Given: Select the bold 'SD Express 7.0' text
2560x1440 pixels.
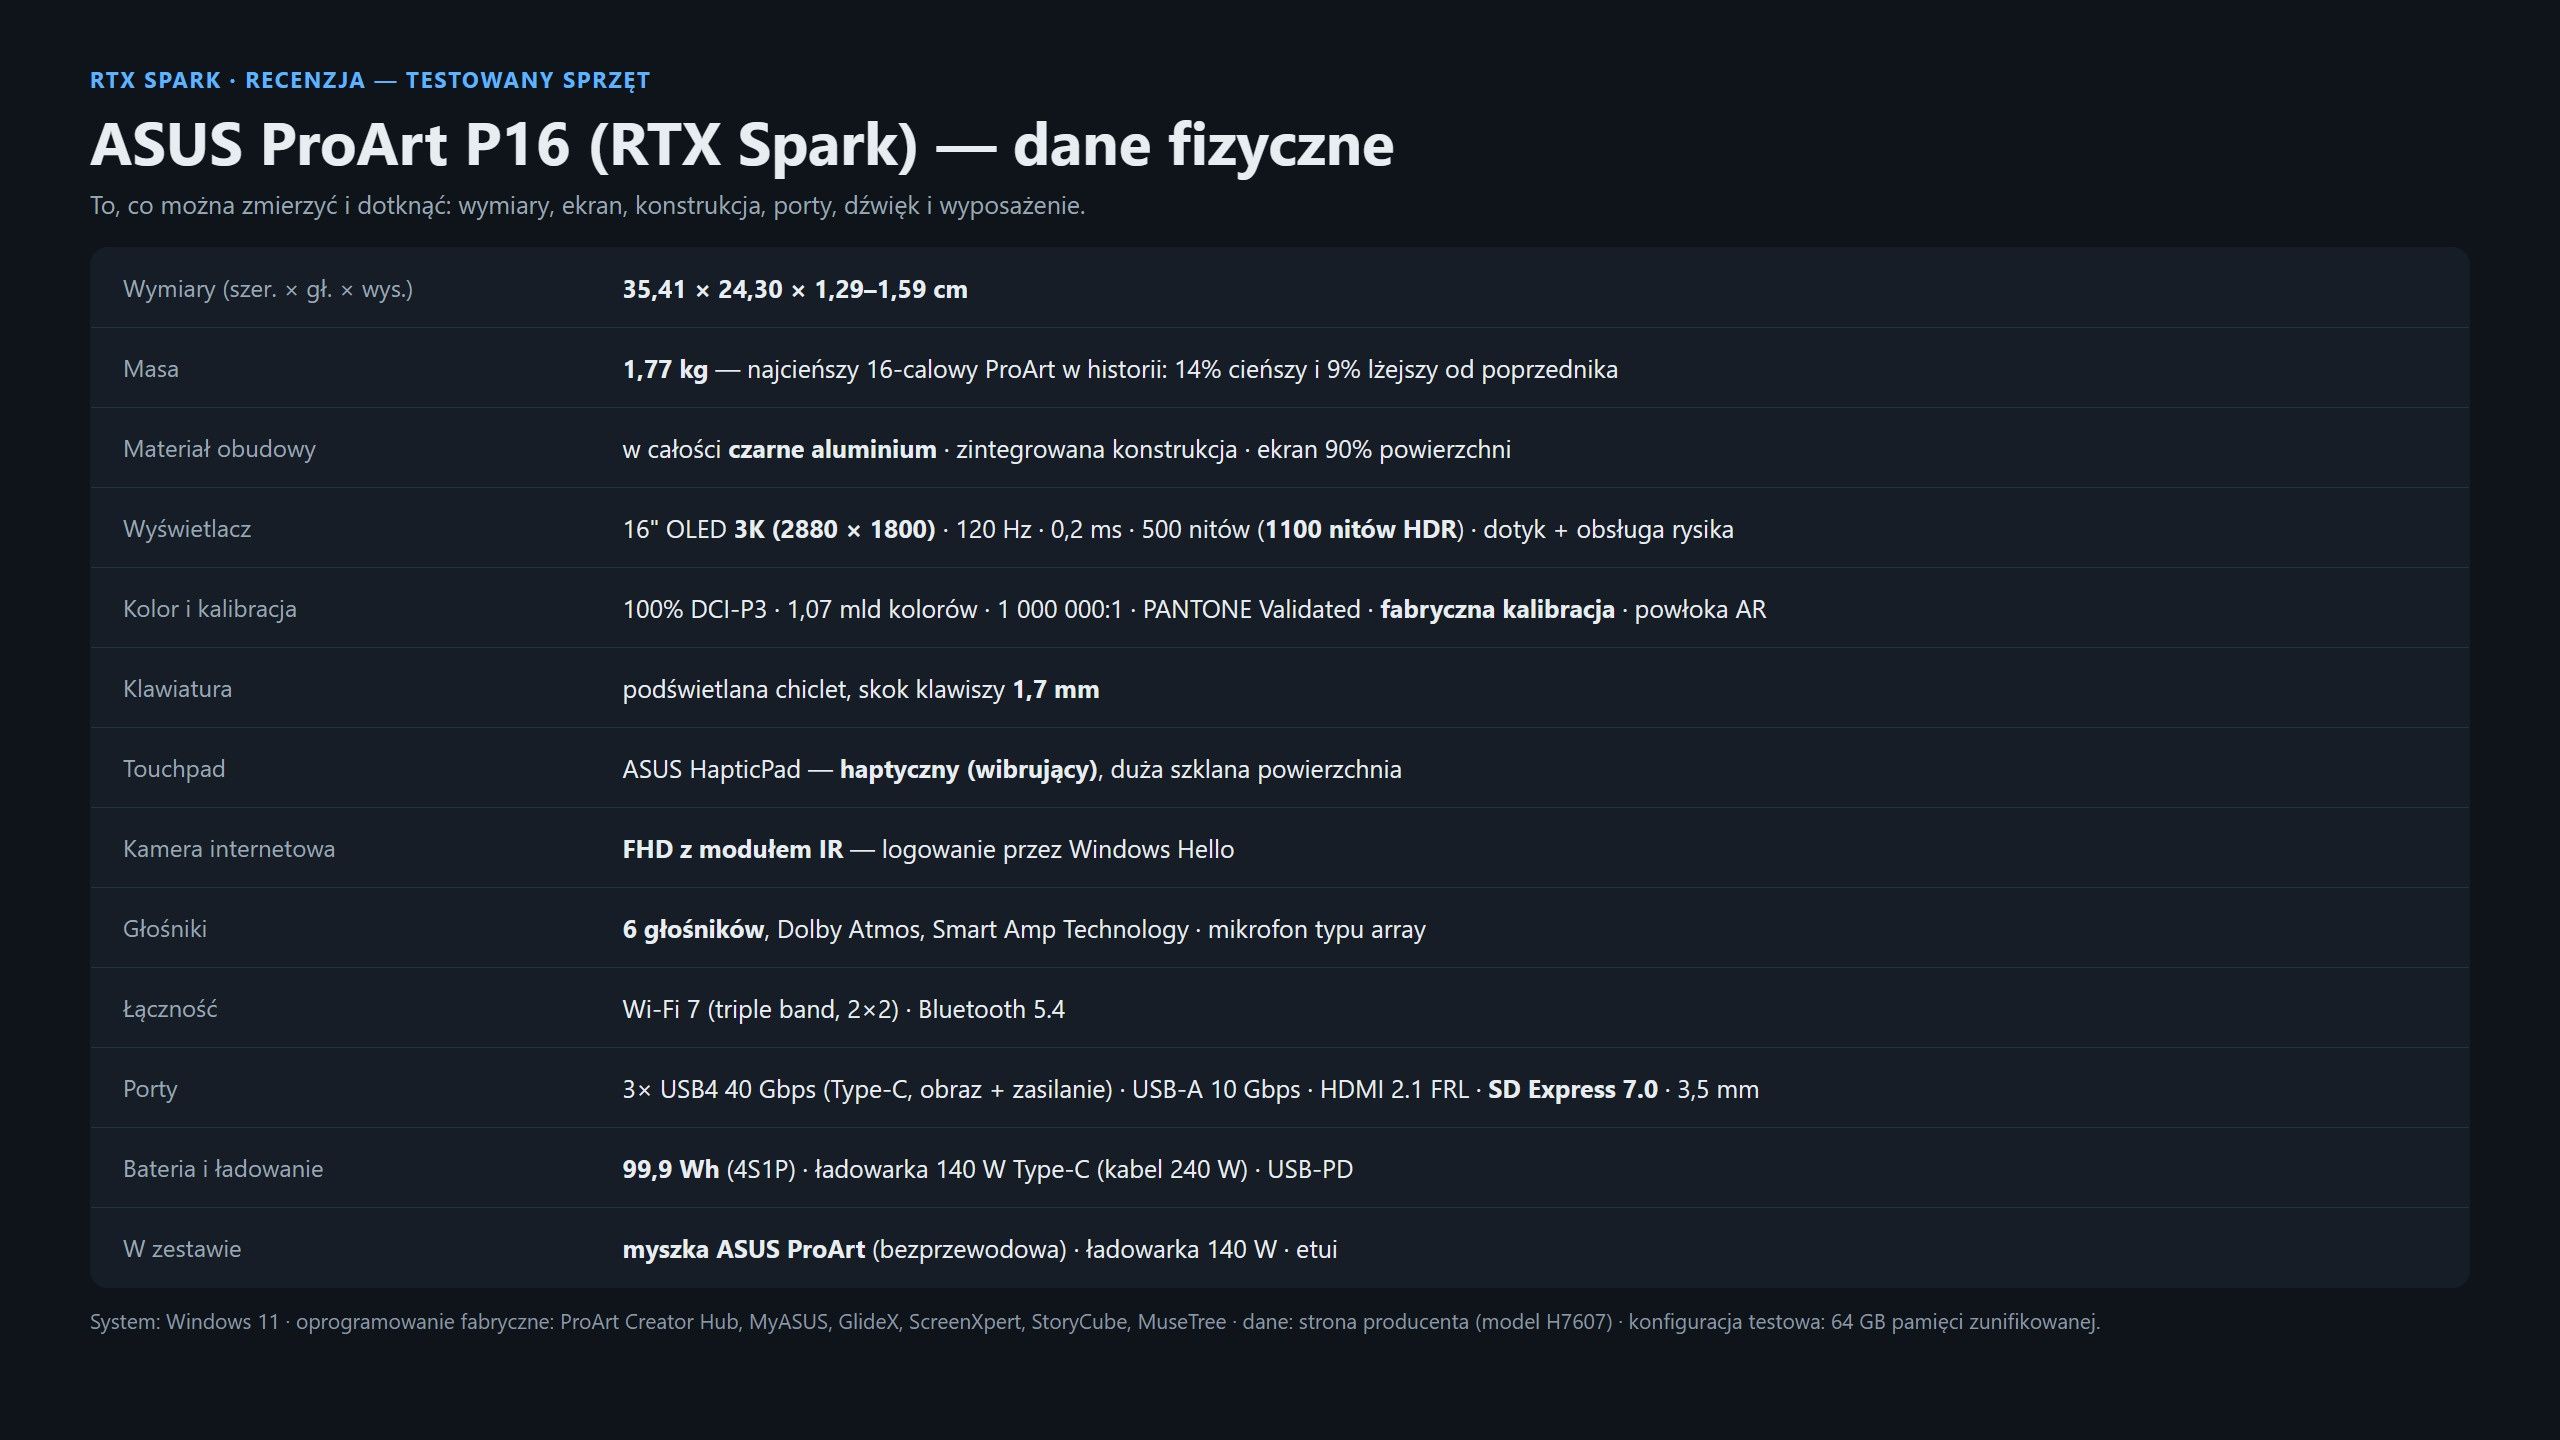Looking at the screenshot, I should click(x=1573, y=1089).
